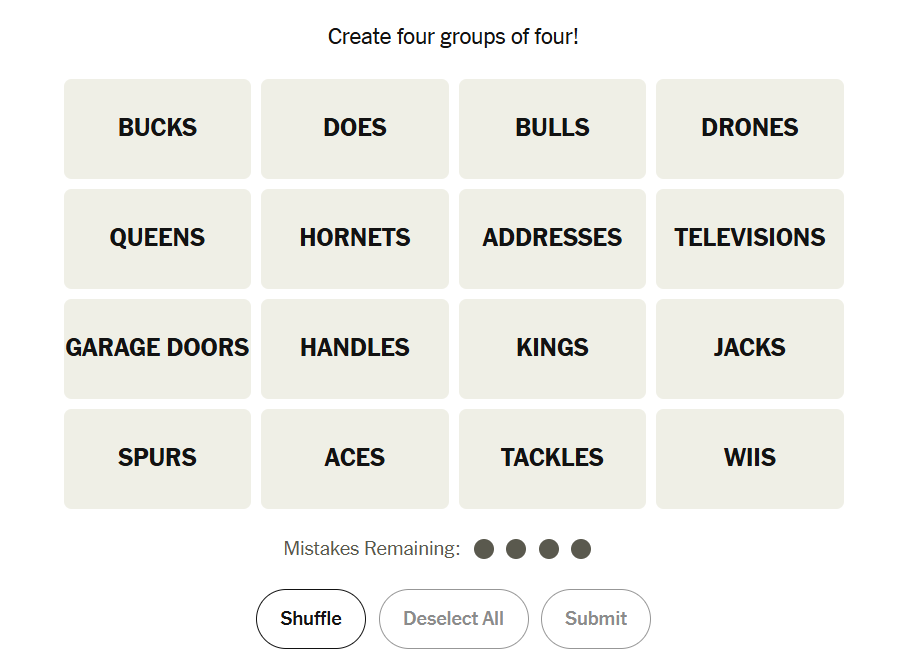Image resolution: width=919 pixels, height=672 pixels.
Task: Pick the WIIS word tile
Action: point(749,459)
